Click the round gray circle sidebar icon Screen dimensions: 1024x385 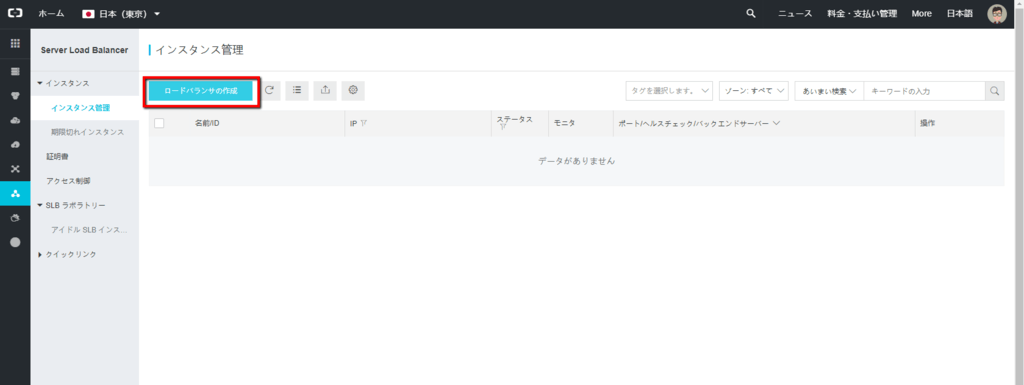(15, 242)
